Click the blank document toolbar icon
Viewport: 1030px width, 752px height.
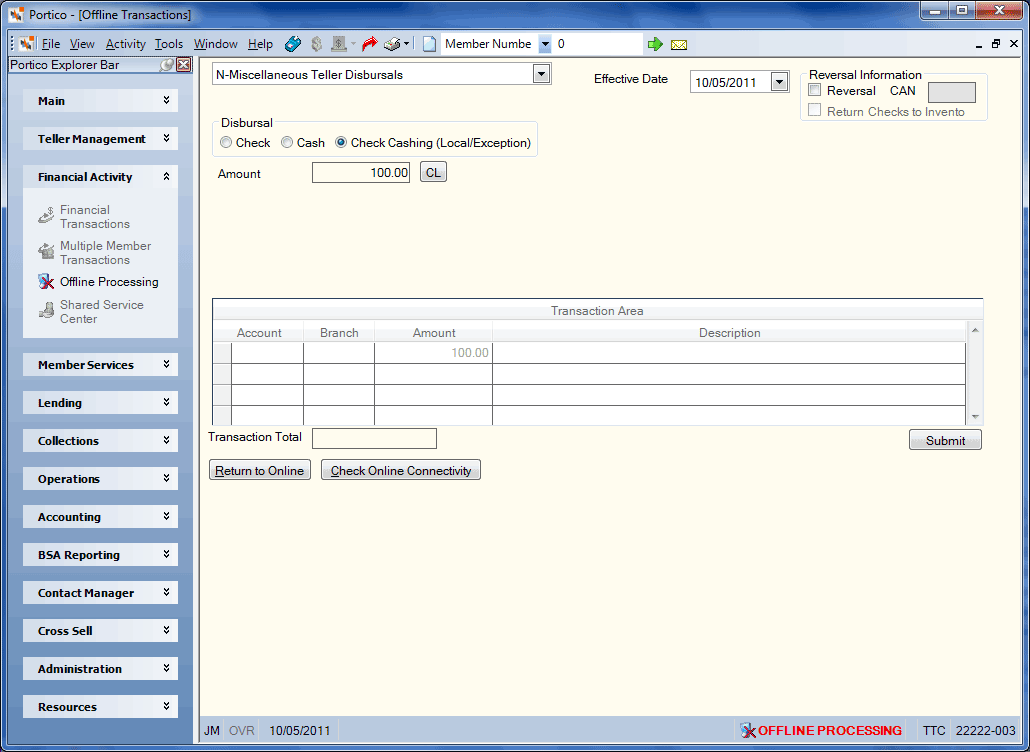tap(429, 44)
